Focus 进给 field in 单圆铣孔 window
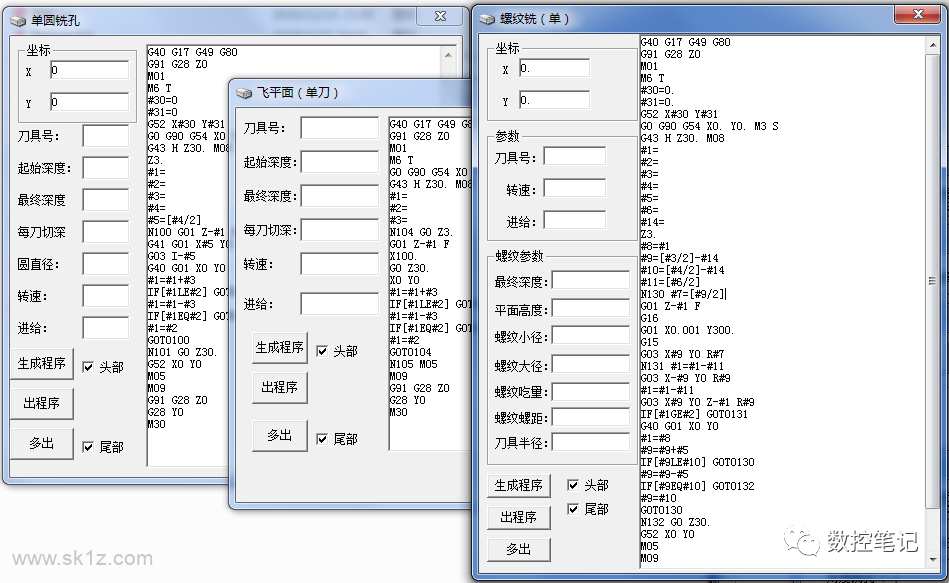Screen dimensions: 949x583 pos(105,328)
